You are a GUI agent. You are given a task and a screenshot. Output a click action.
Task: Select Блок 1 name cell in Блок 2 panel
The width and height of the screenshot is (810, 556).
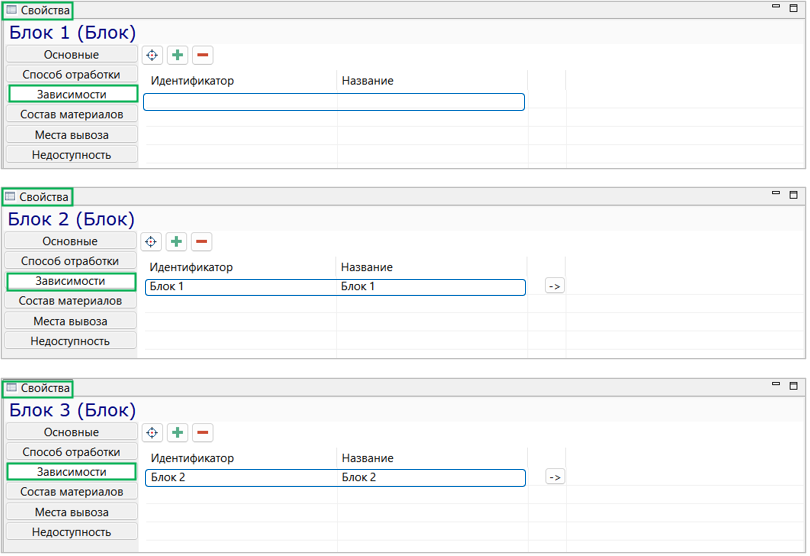tap(431, 287)
